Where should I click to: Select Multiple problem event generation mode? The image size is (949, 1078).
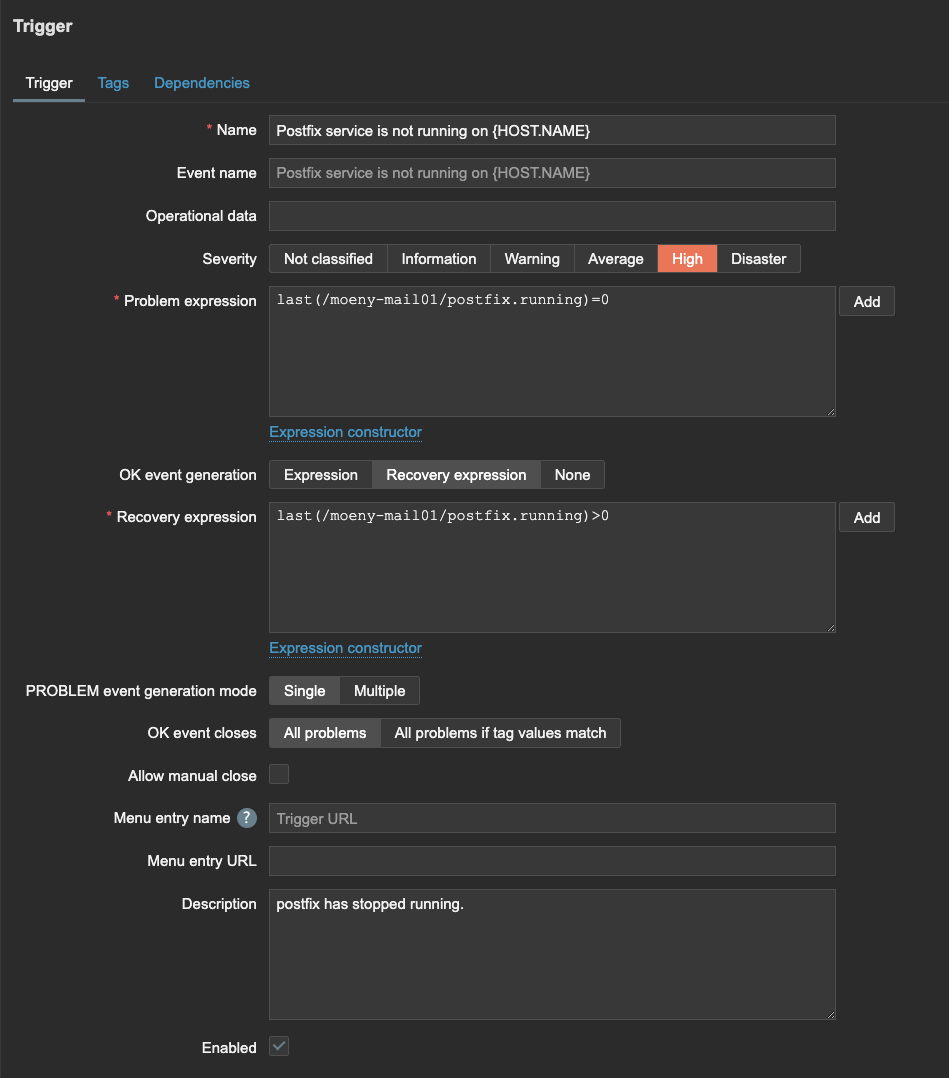click(380, 690)
